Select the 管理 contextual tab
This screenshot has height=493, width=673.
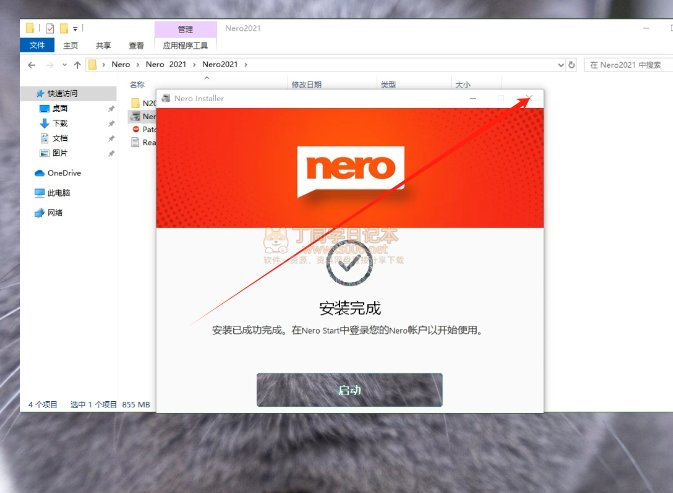[185, 29]
